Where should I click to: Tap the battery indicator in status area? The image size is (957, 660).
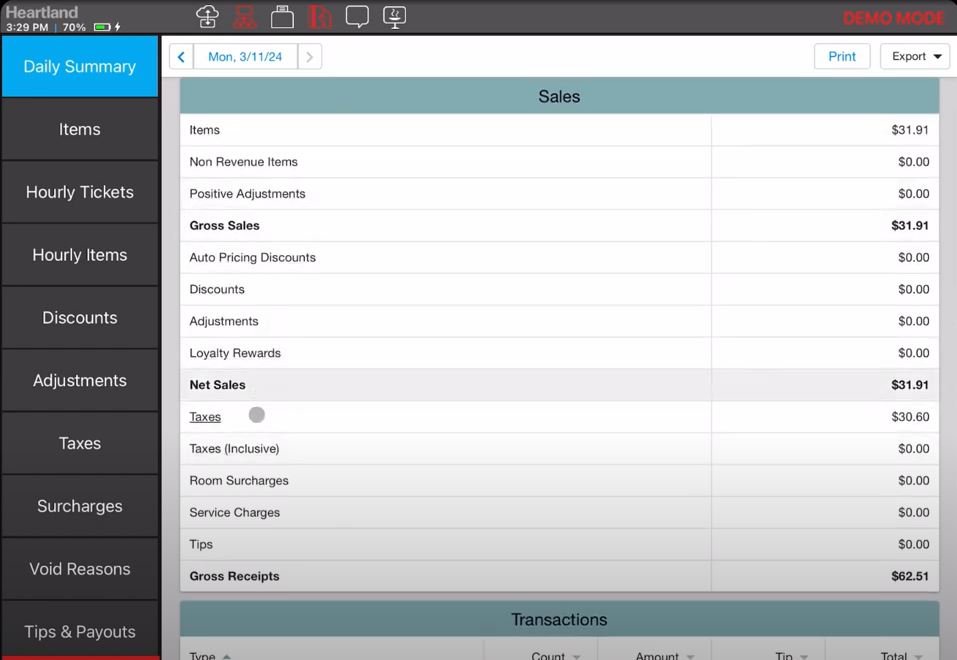tap(103, 27)
